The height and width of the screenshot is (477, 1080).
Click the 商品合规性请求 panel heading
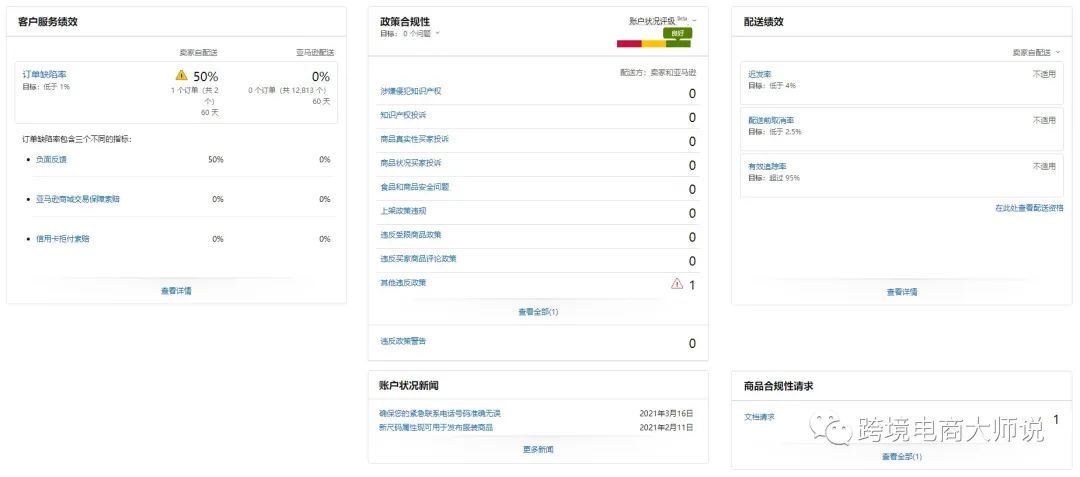tap(778, 386)
